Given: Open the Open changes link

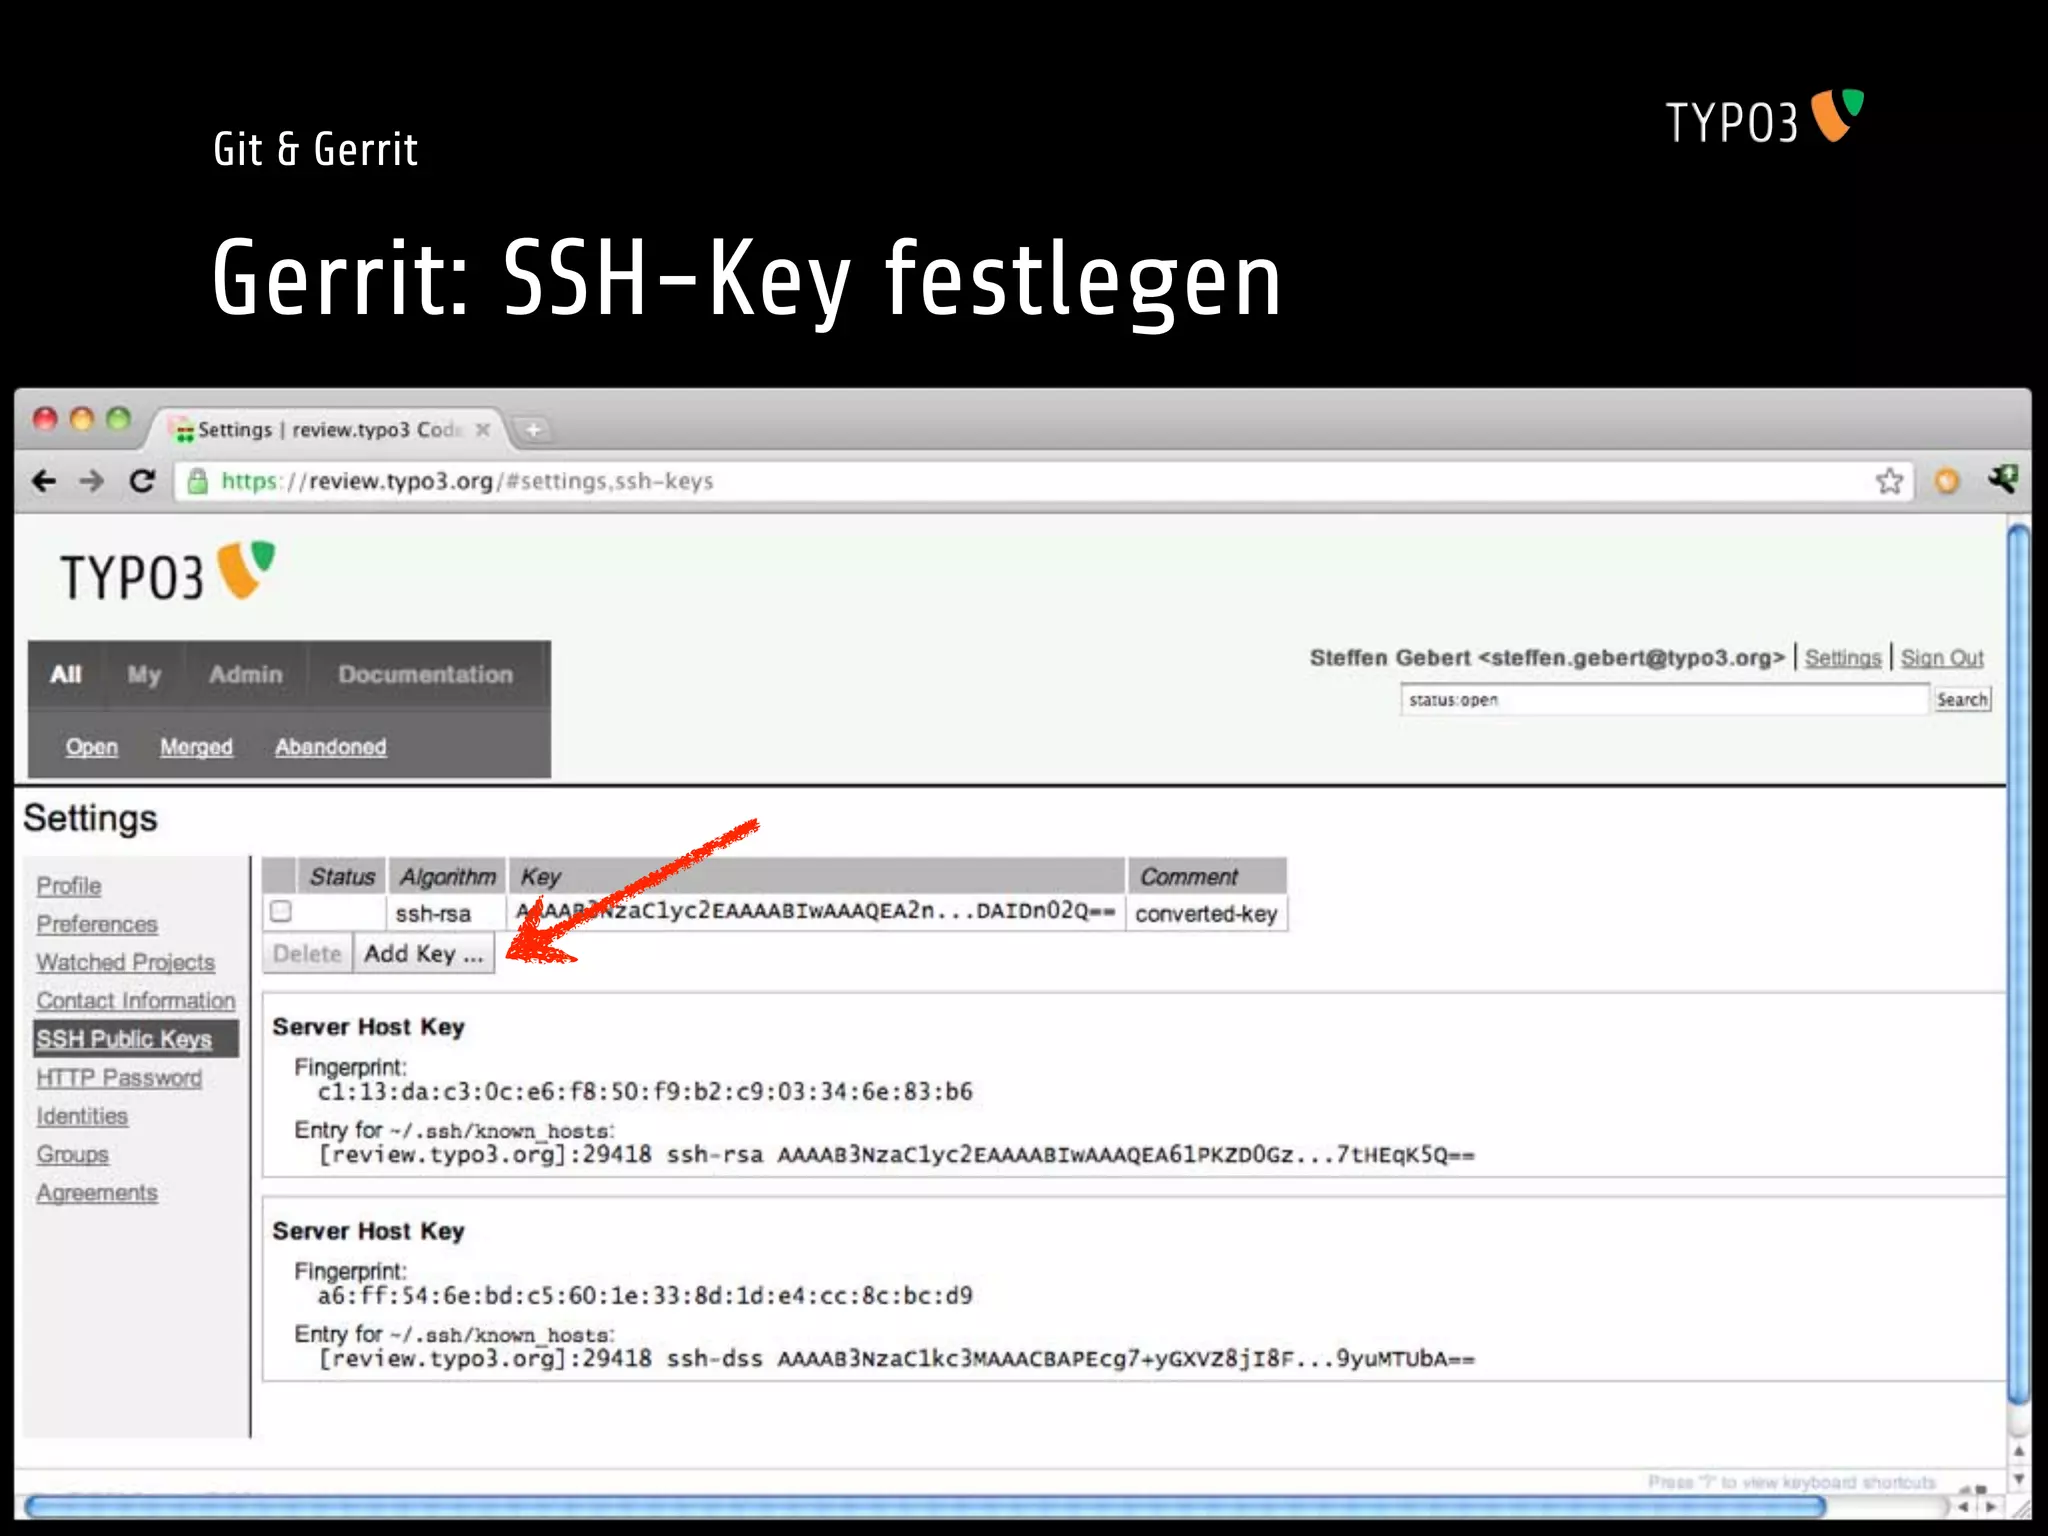Looking at the screenshot, I should pos(92,747).
